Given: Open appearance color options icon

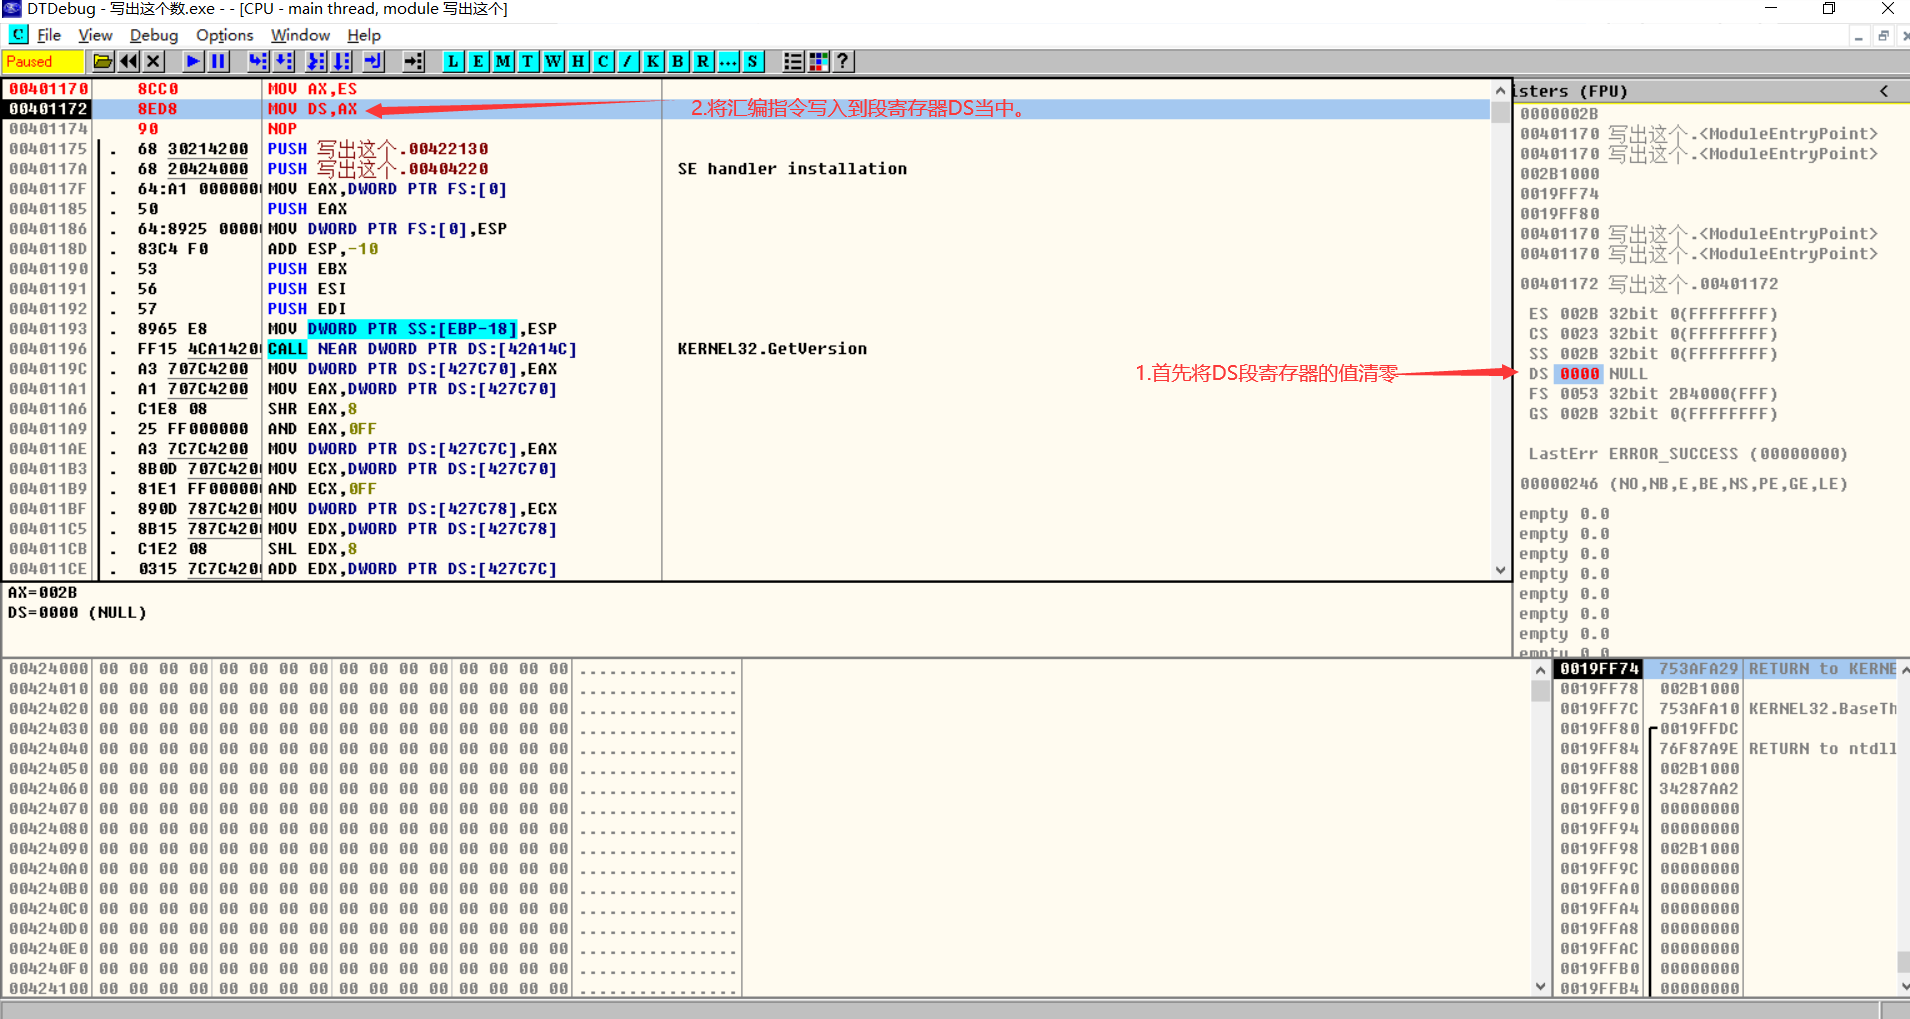Looking at the screenshot, I should (818, 62).
